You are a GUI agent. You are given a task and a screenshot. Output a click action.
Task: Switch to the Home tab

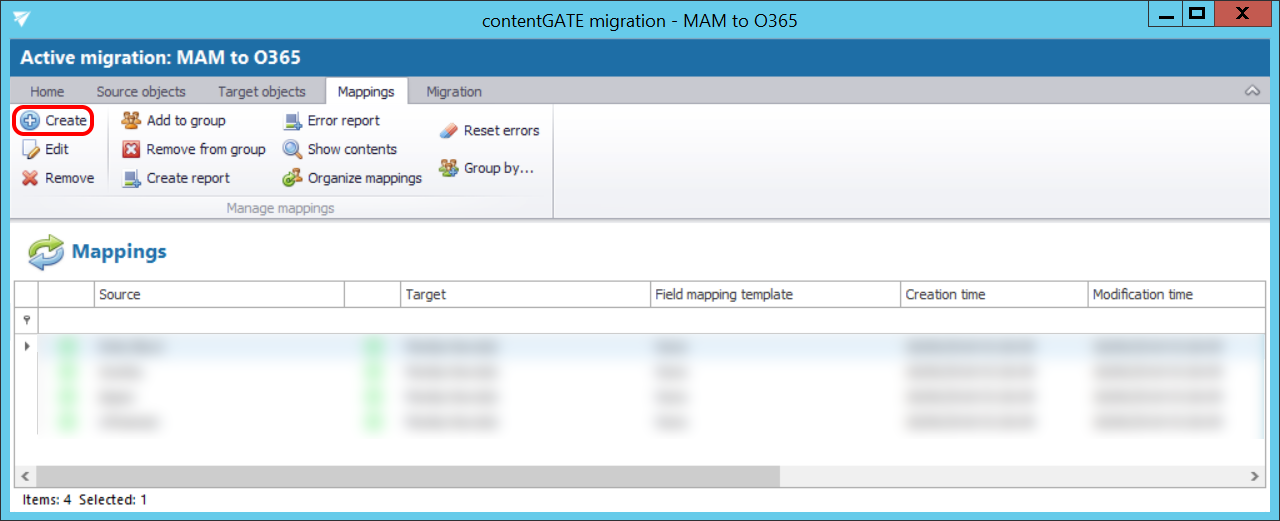pyautogui.click(x=47, y=91)
